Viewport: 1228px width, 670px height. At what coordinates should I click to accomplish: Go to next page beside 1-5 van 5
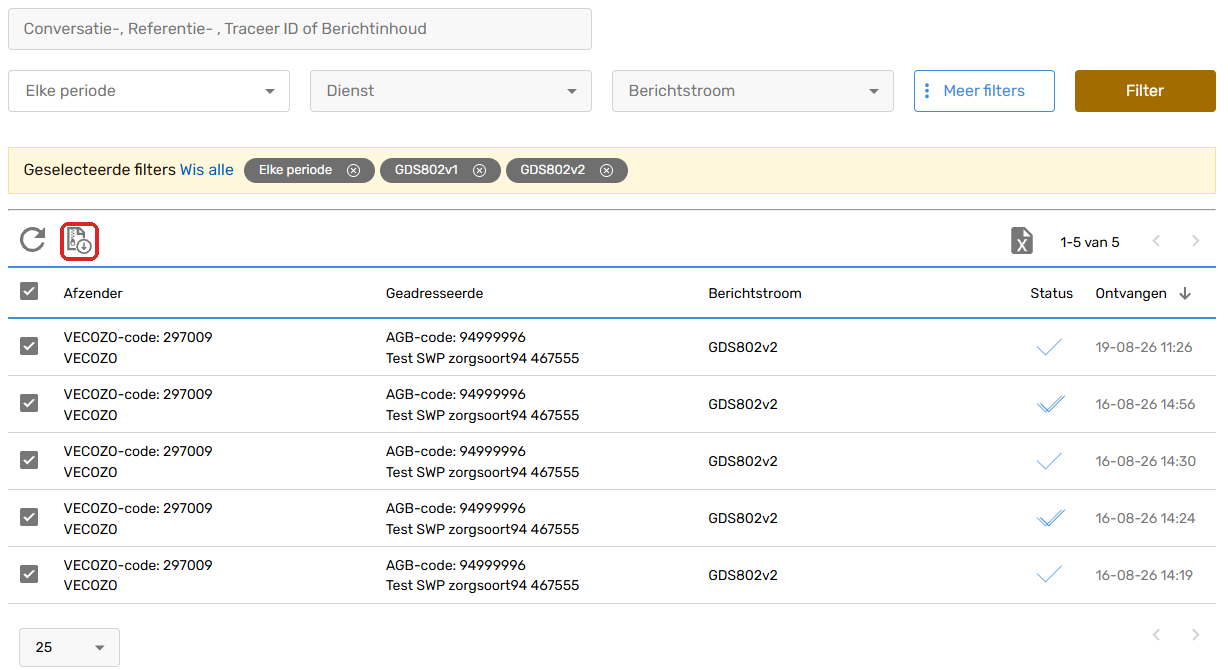point(1195,241)
